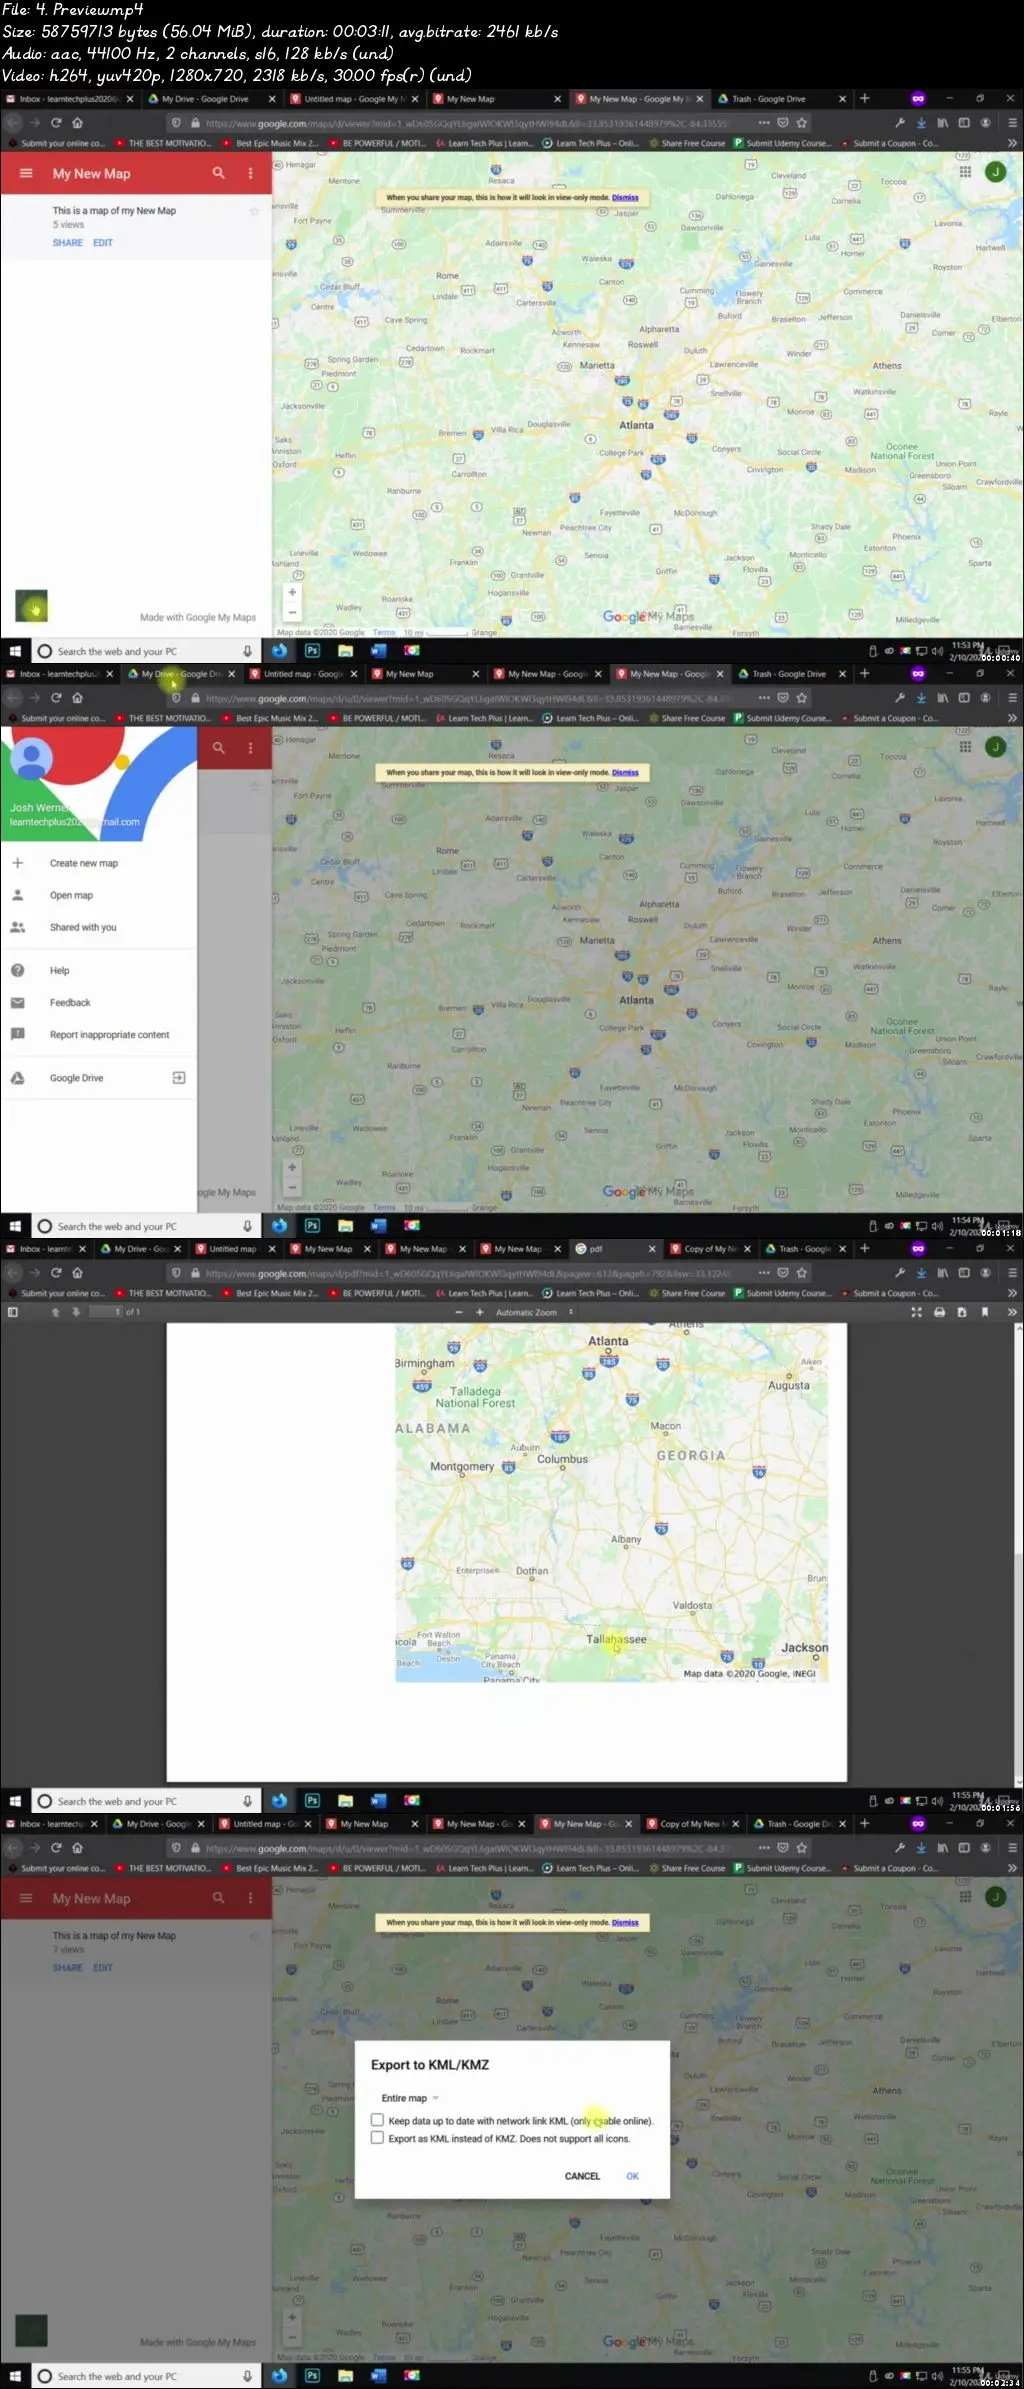Switch to Untitled map tab in the top frame
The height and width of the screenshot is (2389, 1024).
(x=354, y=99)
